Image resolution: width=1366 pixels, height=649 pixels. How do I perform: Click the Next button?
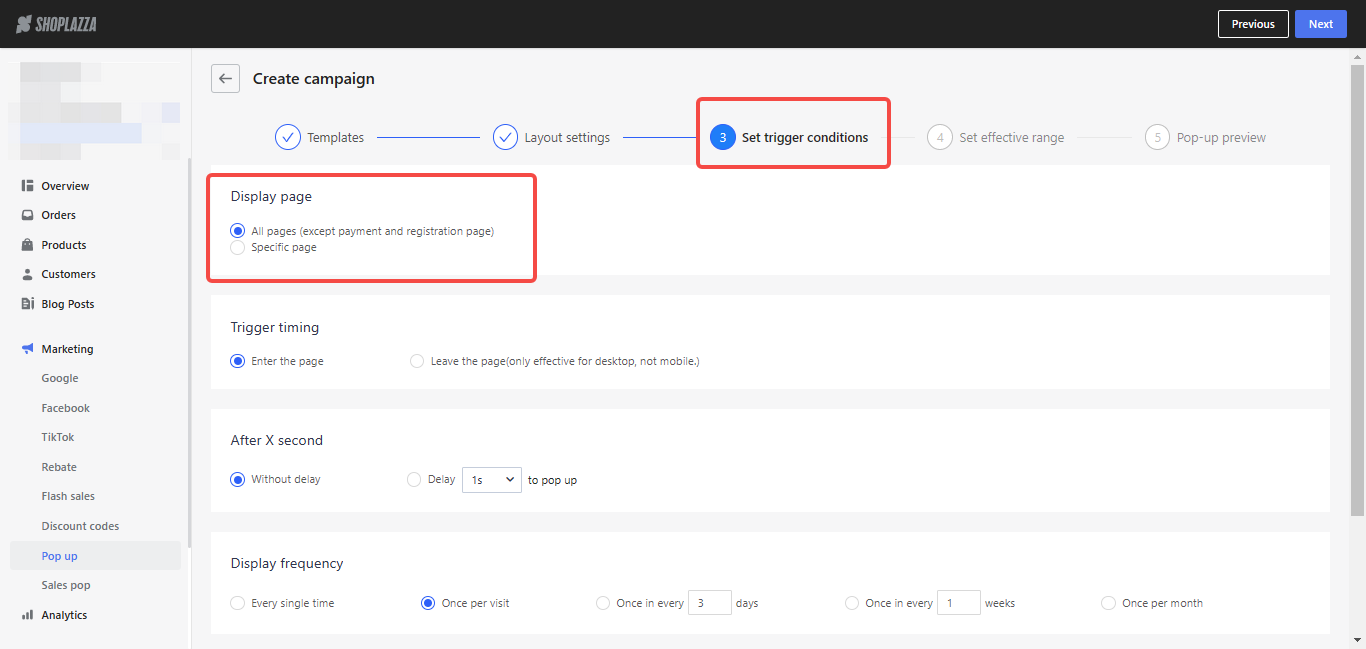(1321, 24)
